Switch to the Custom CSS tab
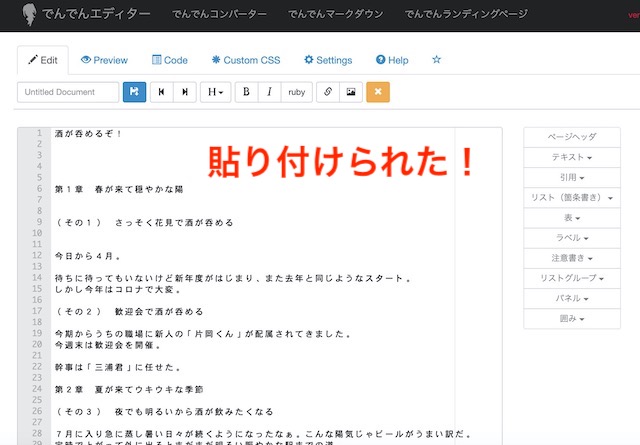This screenshot has width=640, height=445. coord(246,60)
